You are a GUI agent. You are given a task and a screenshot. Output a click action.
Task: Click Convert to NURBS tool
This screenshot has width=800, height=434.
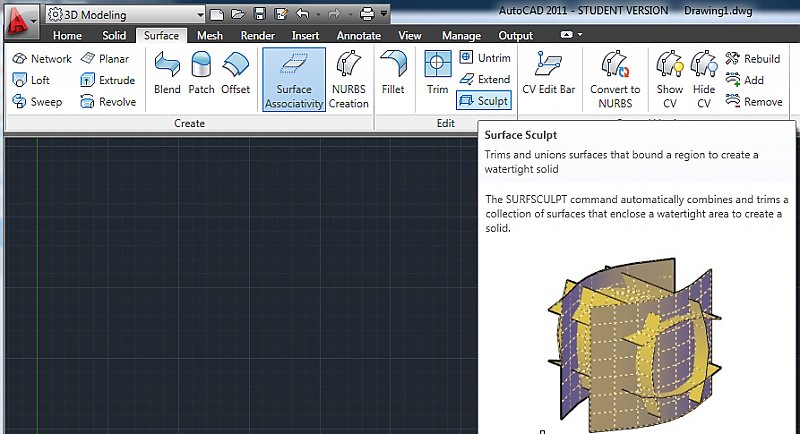coord(615,80)
